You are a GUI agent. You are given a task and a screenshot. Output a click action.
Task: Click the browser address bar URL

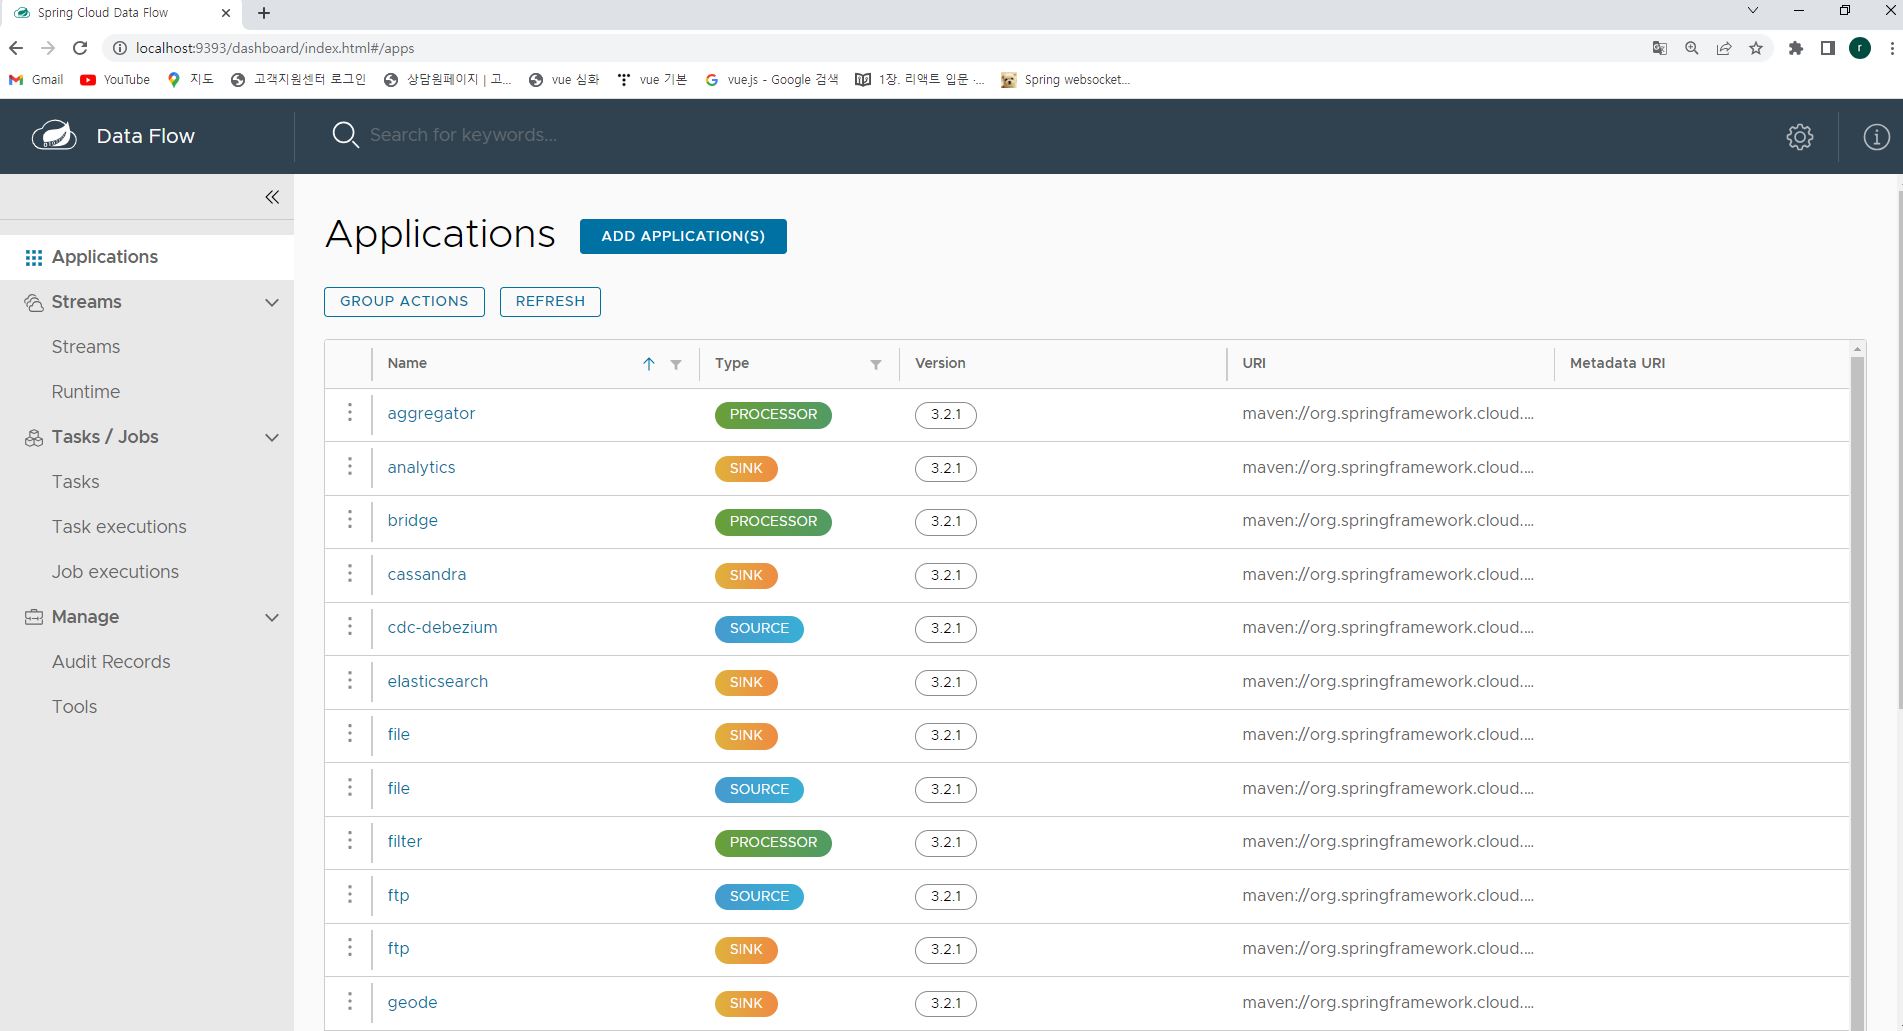[x=275, y=48]
